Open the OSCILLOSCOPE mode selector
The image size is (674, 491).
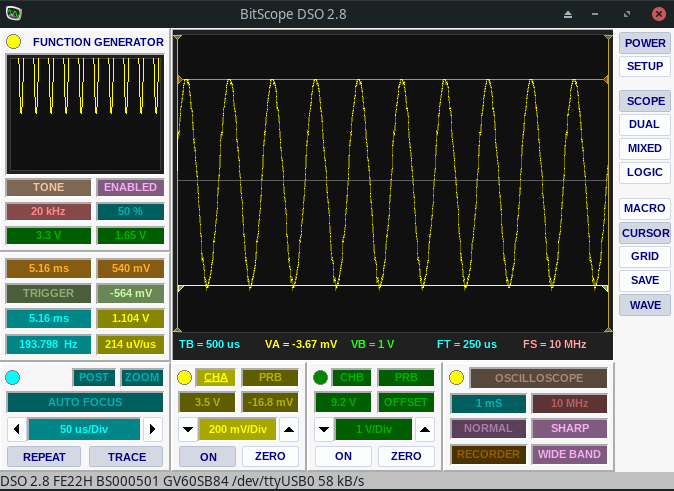(x=539, y=378)
